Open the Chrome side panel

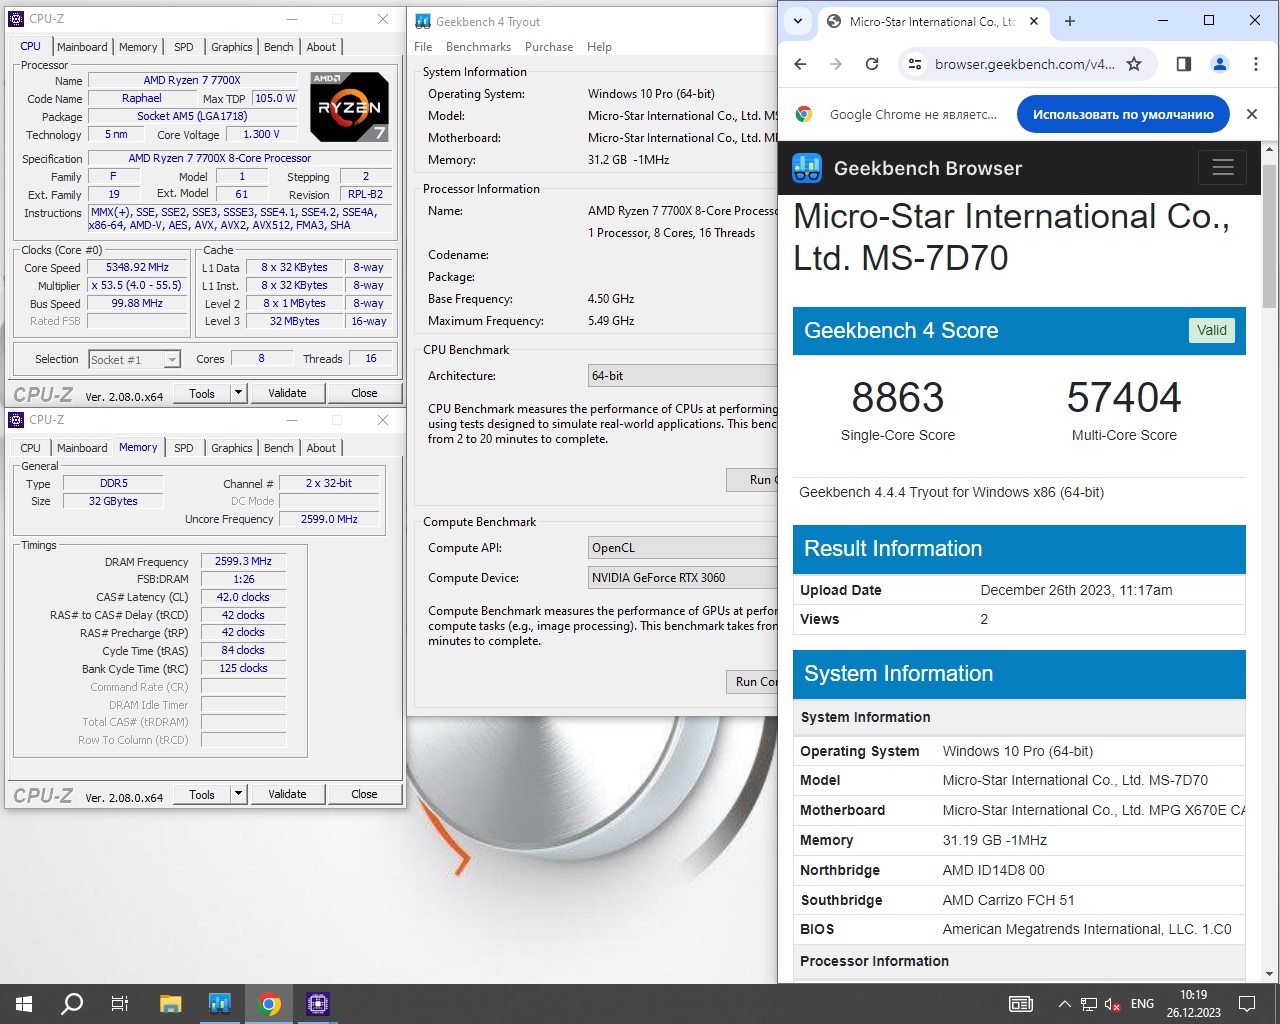1184,64
